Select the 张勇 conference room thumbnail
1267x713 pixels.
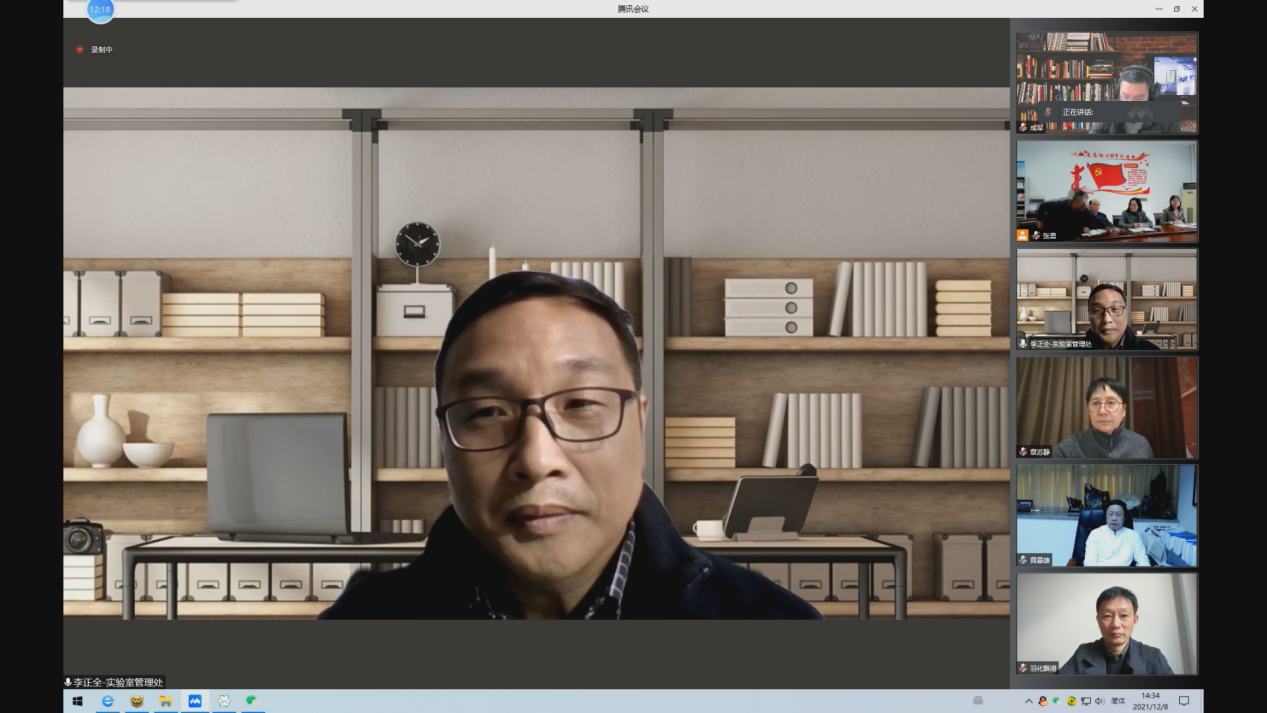(1107, 191)
